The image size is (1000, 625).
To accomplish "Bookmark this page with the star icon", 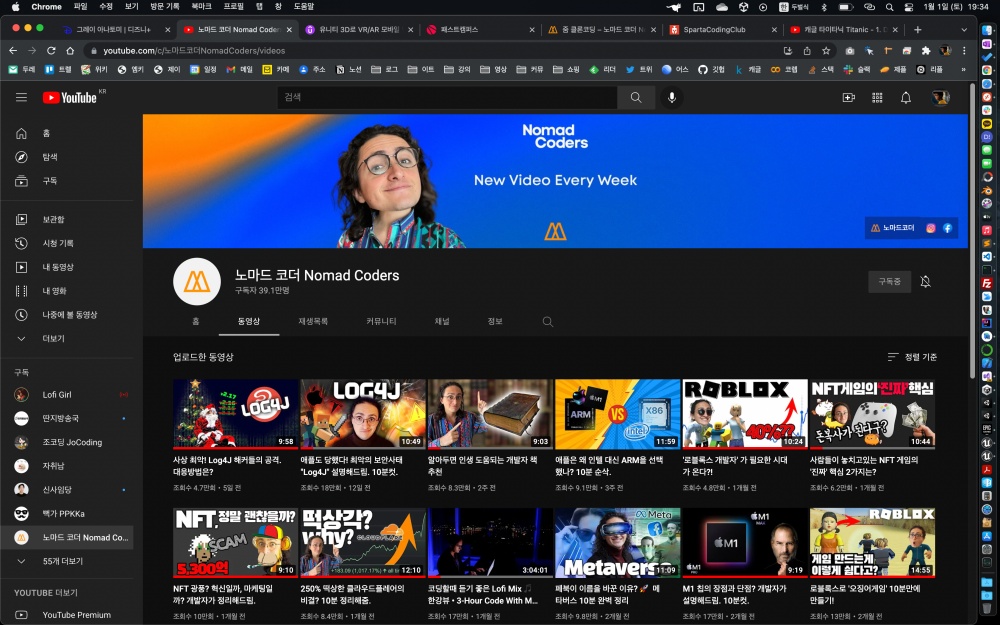I will (826, 50).
